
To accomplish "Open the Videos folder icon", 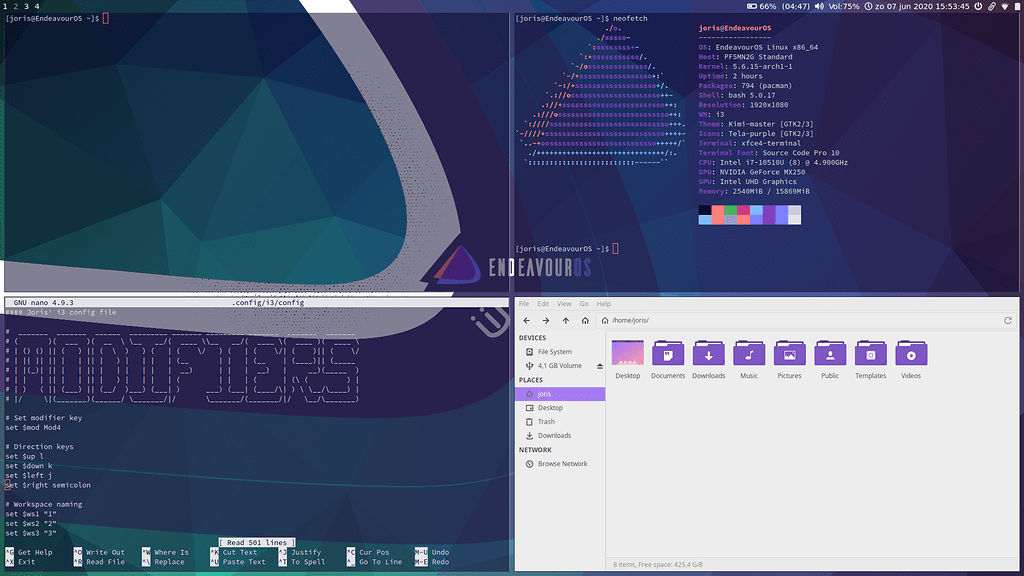I will pyautogui.click(x=911, y=353).
